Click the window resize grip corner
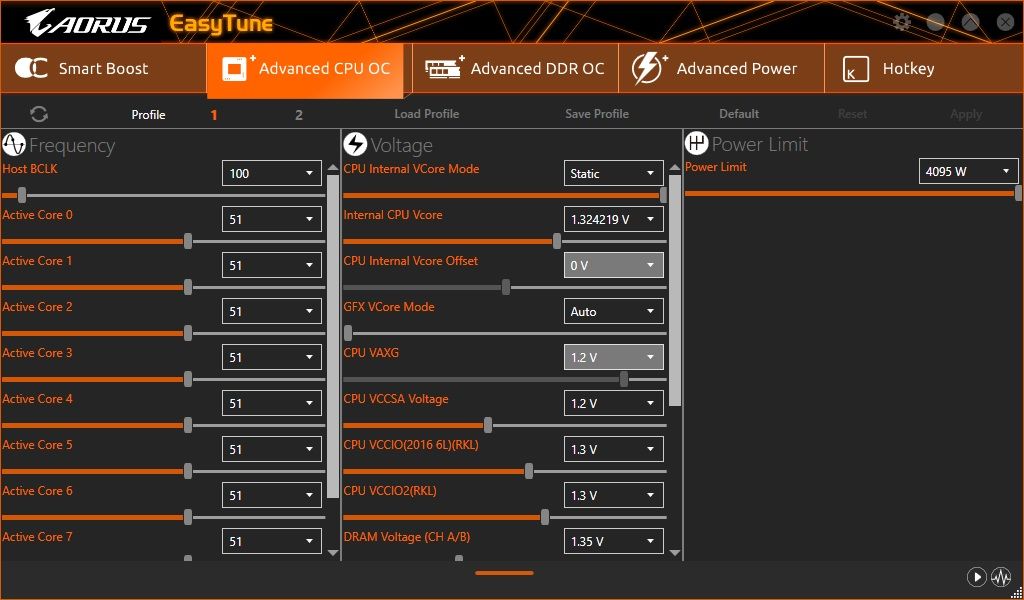The image size is (1024, 600). point(1018,593)
